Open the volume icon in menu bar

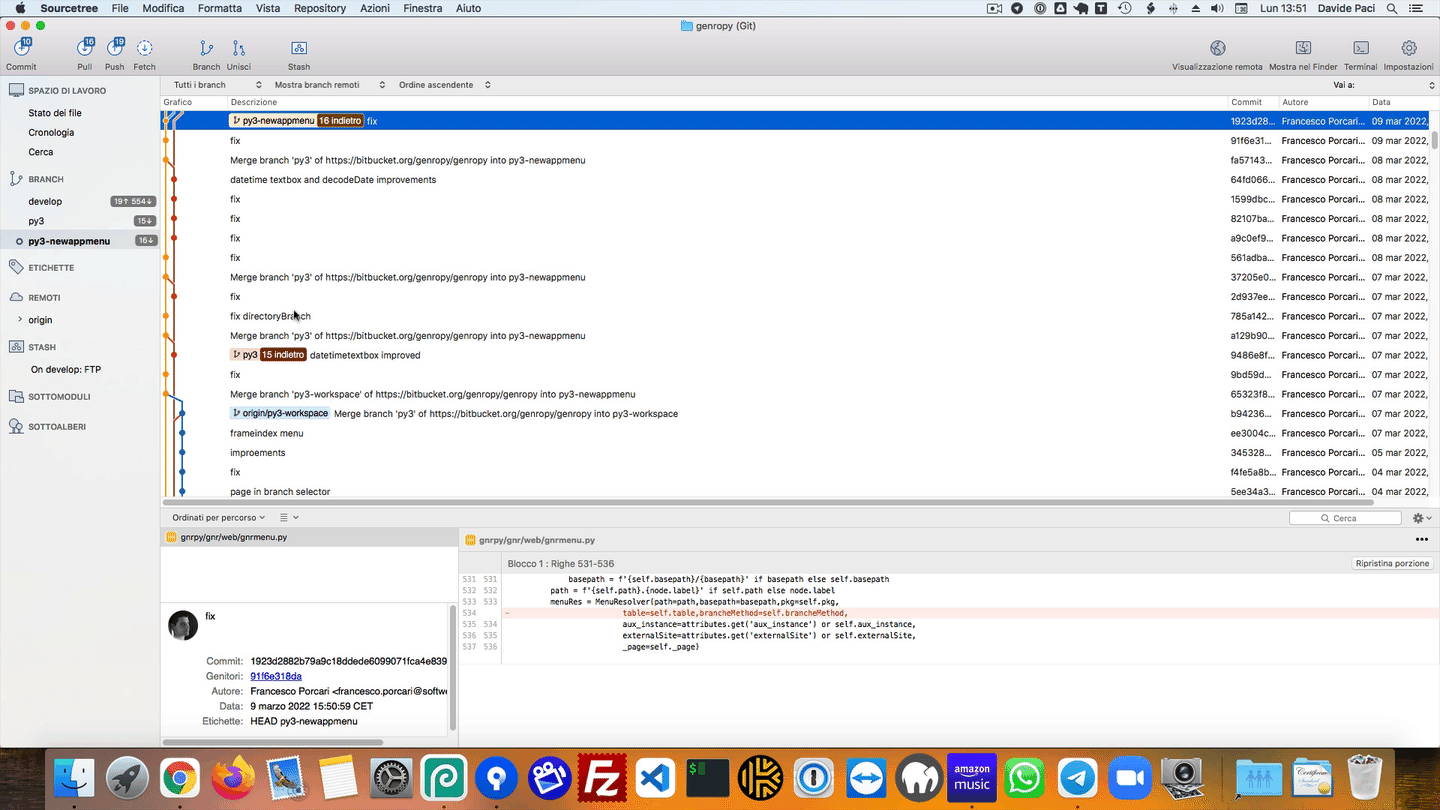(1217, 8)
